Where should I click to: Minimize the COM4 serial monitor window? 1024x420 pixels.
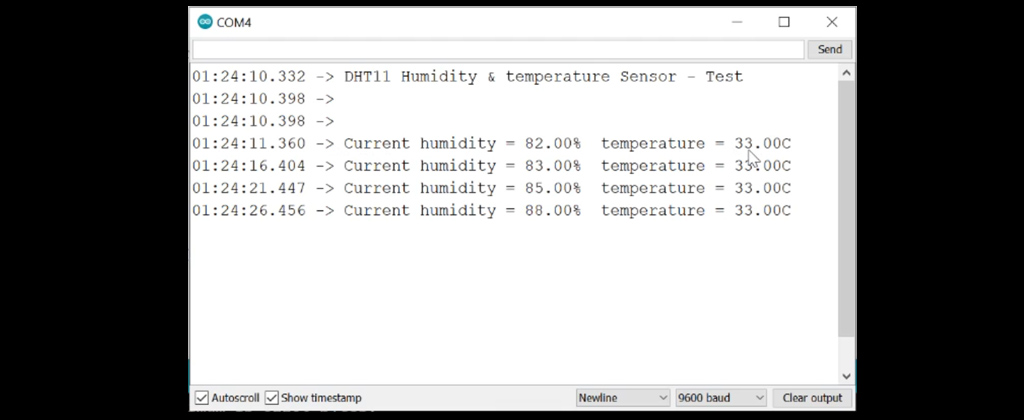click(x=737, y=22)
